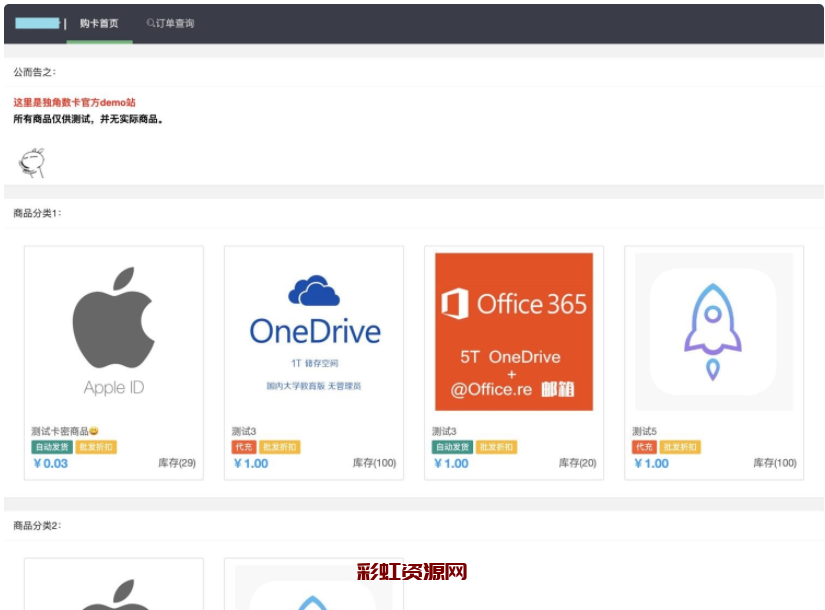This screenshot has height=610, width=825.
Task: Click 库存(20) on Office 365 card
Action: [x=577, y=463]
